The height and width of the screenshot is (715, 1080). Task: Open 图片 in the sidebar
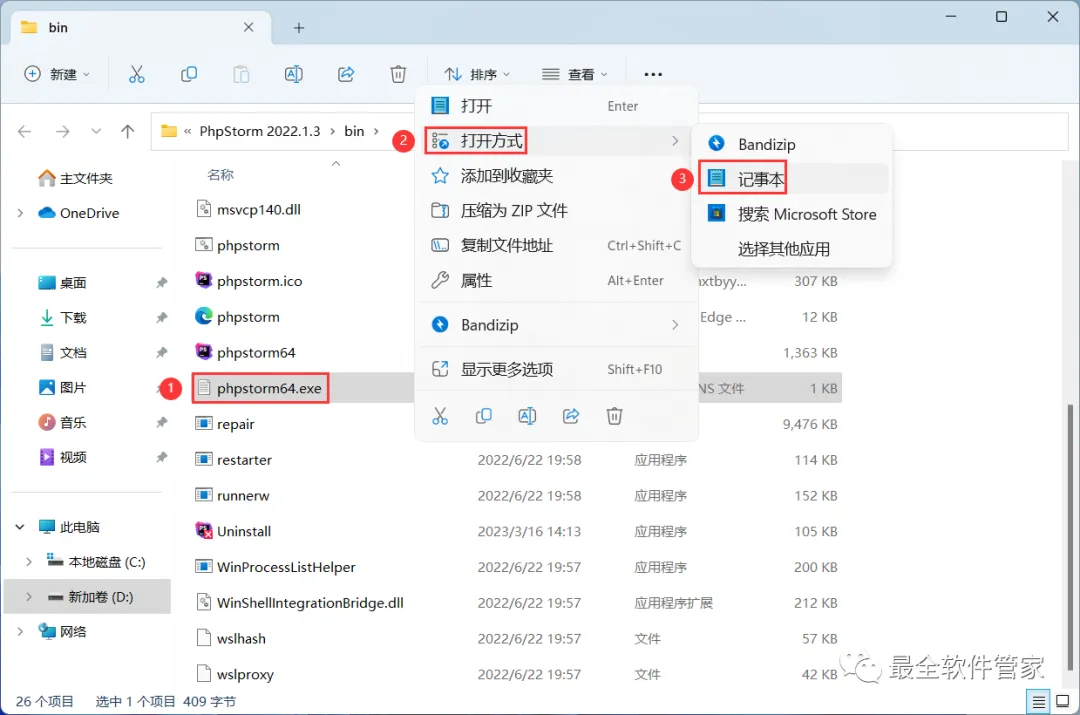coord(62,388)
